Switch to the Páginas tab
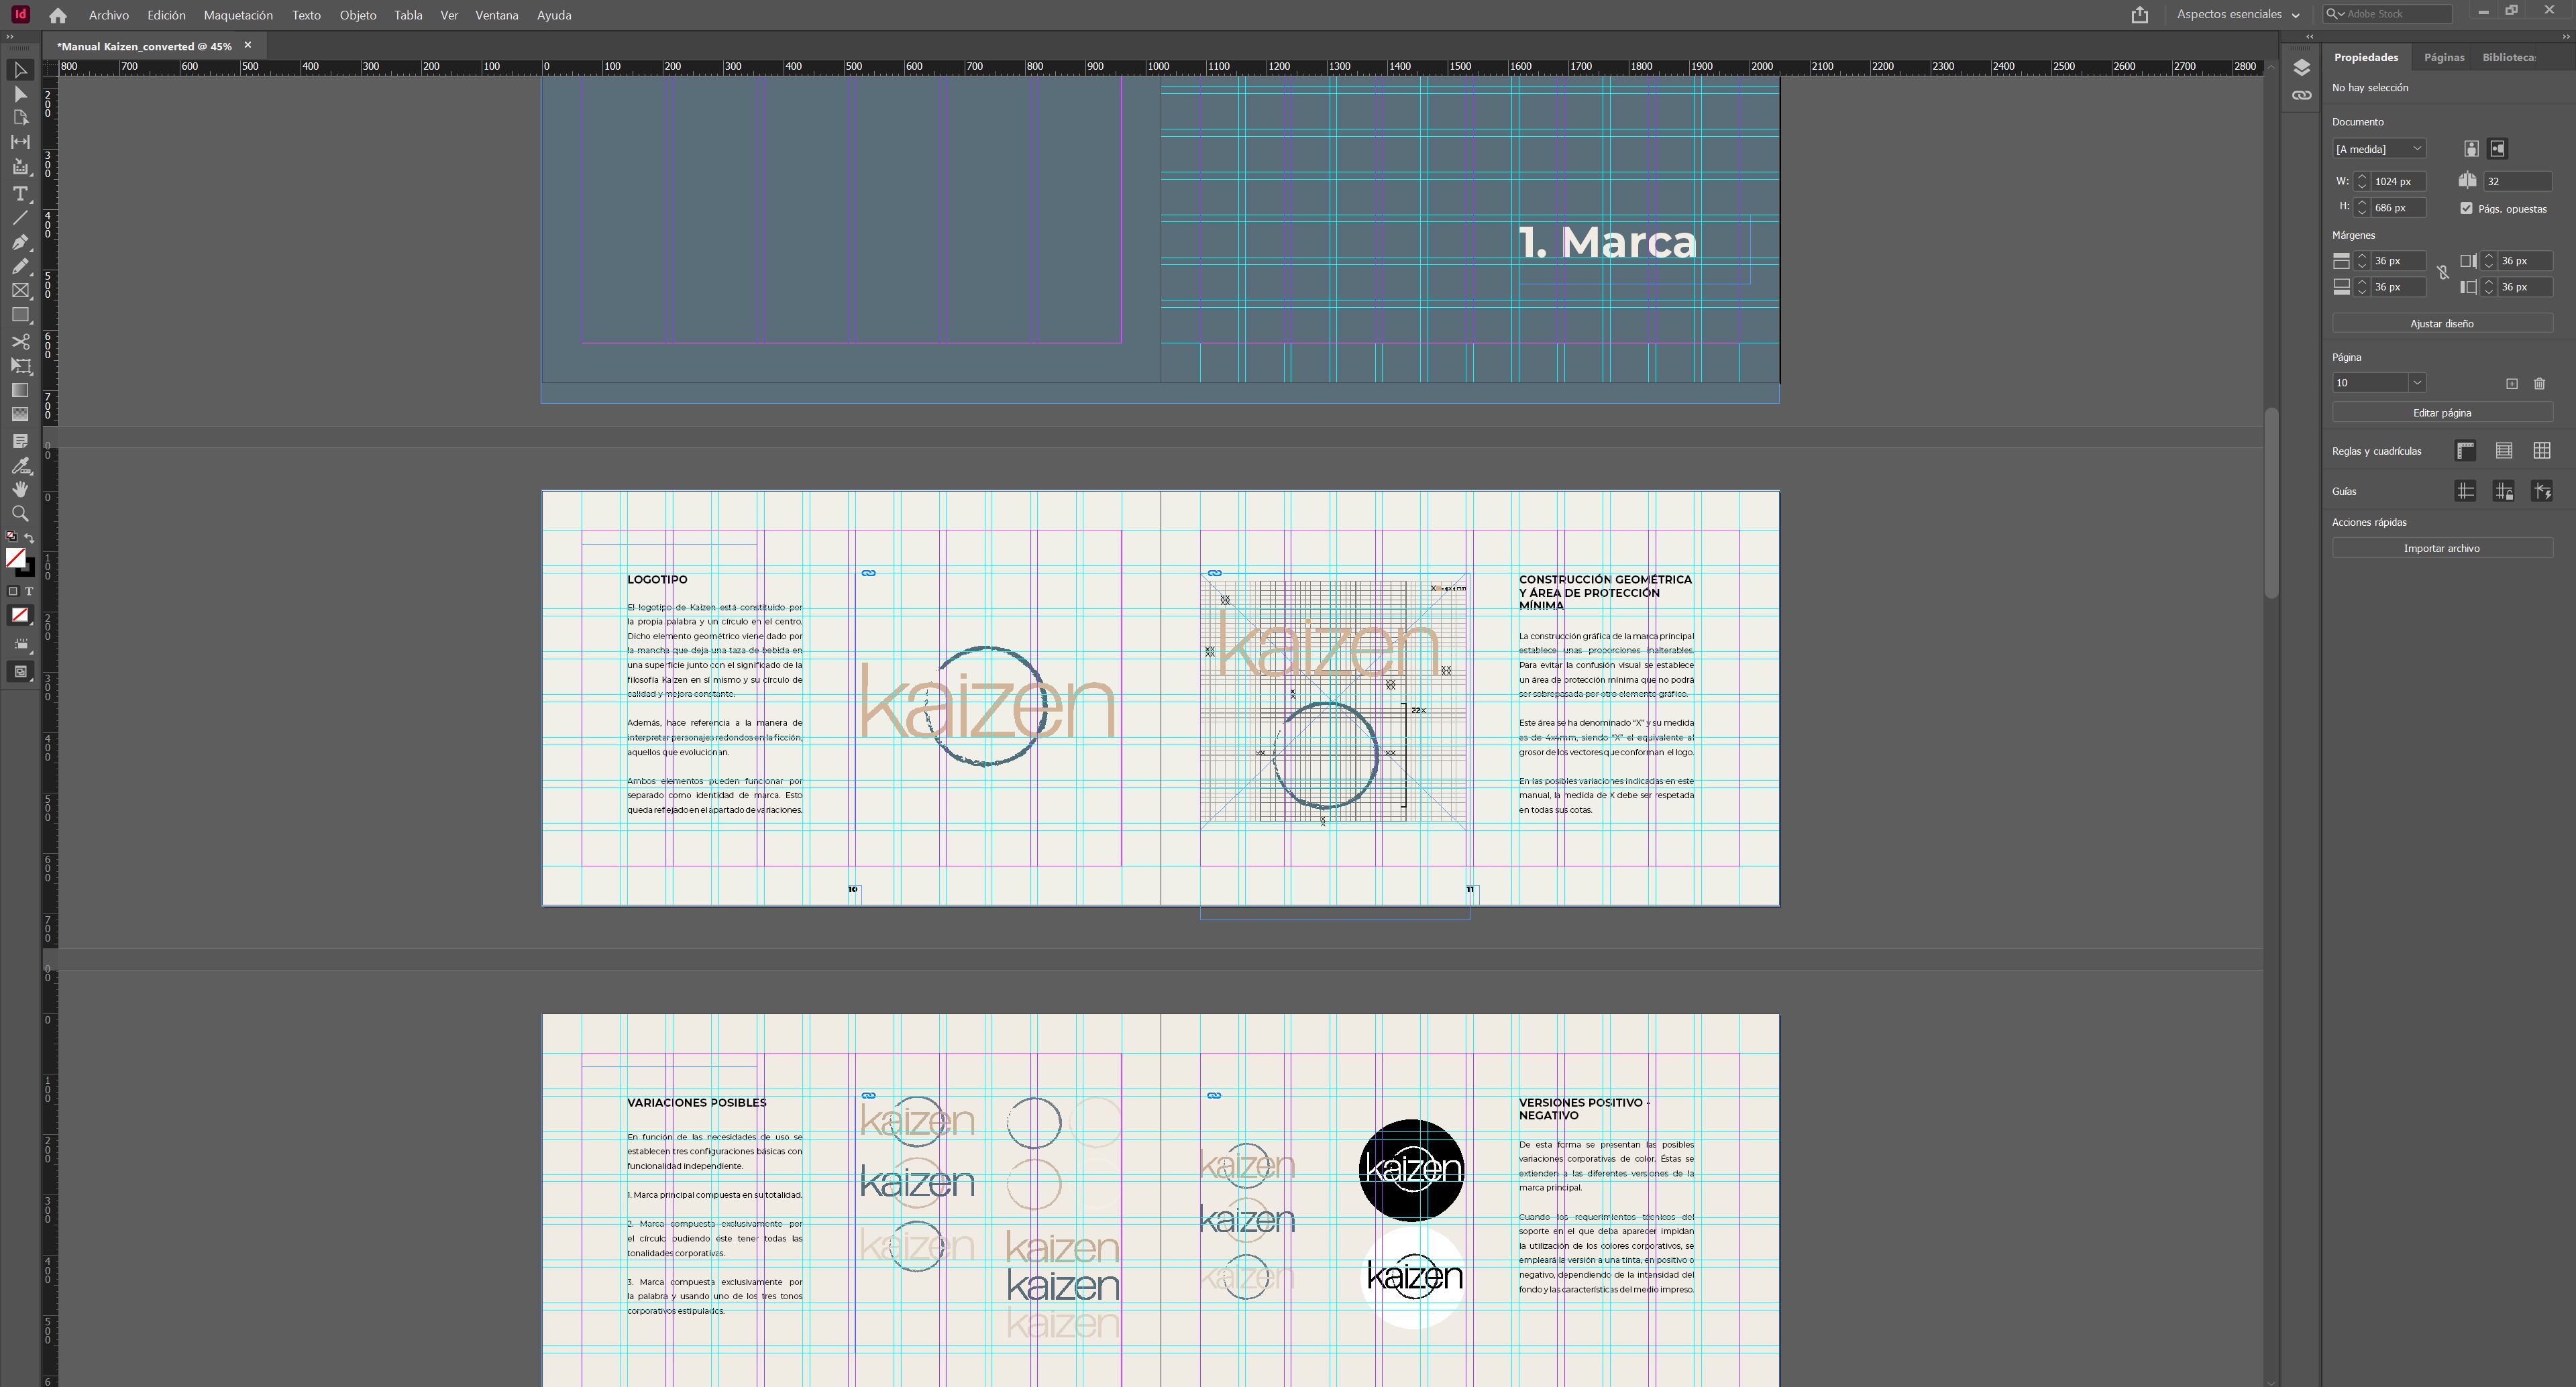Viewport: 2576px width, 1387px height. click(x=2443, y=57)
